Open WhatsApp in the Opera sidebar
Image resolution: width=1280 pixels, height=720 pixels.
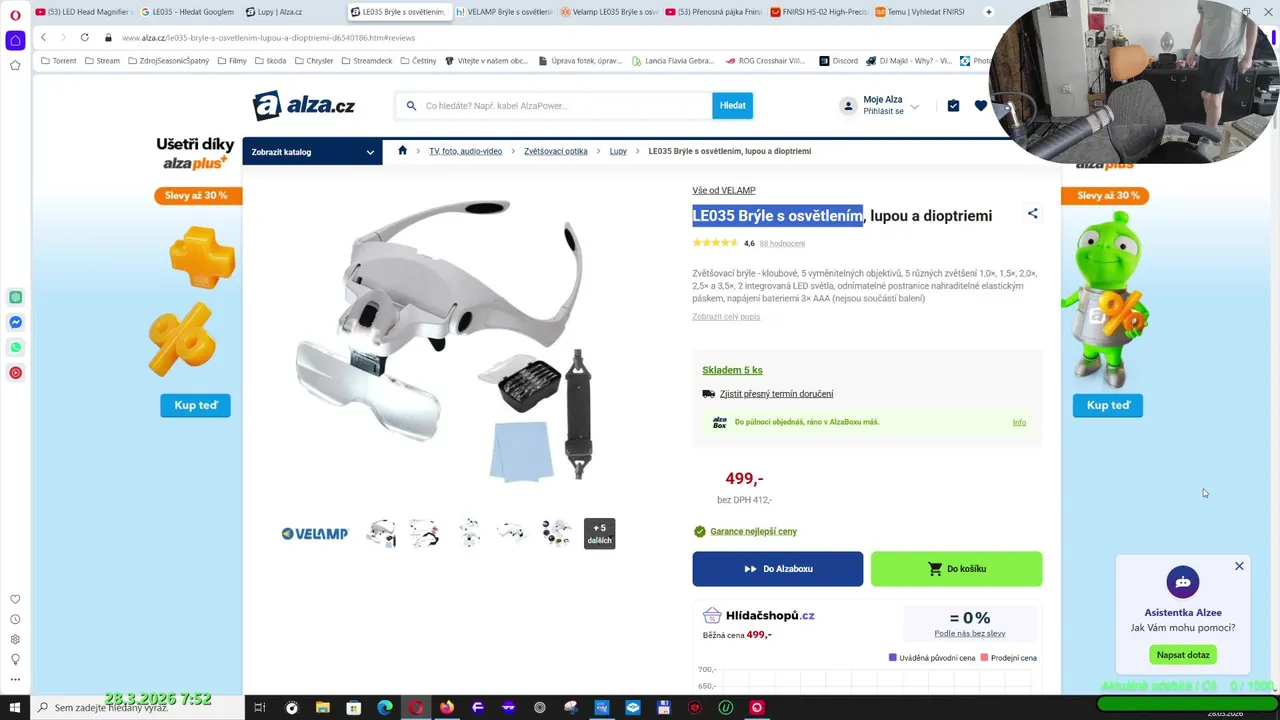tap(15, 347)
